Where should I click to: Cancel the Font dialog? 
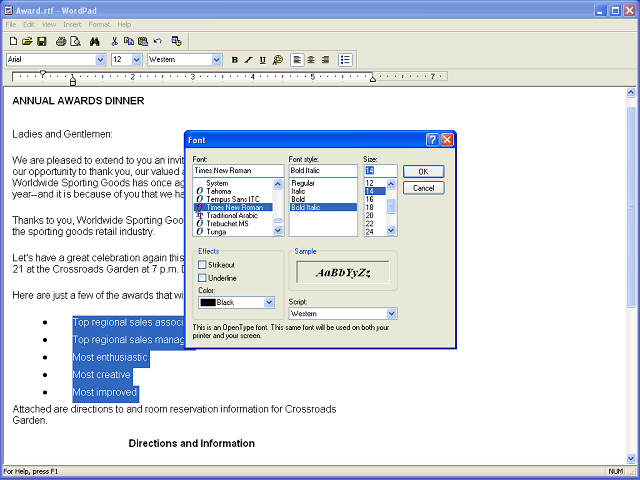coord(423,188)
